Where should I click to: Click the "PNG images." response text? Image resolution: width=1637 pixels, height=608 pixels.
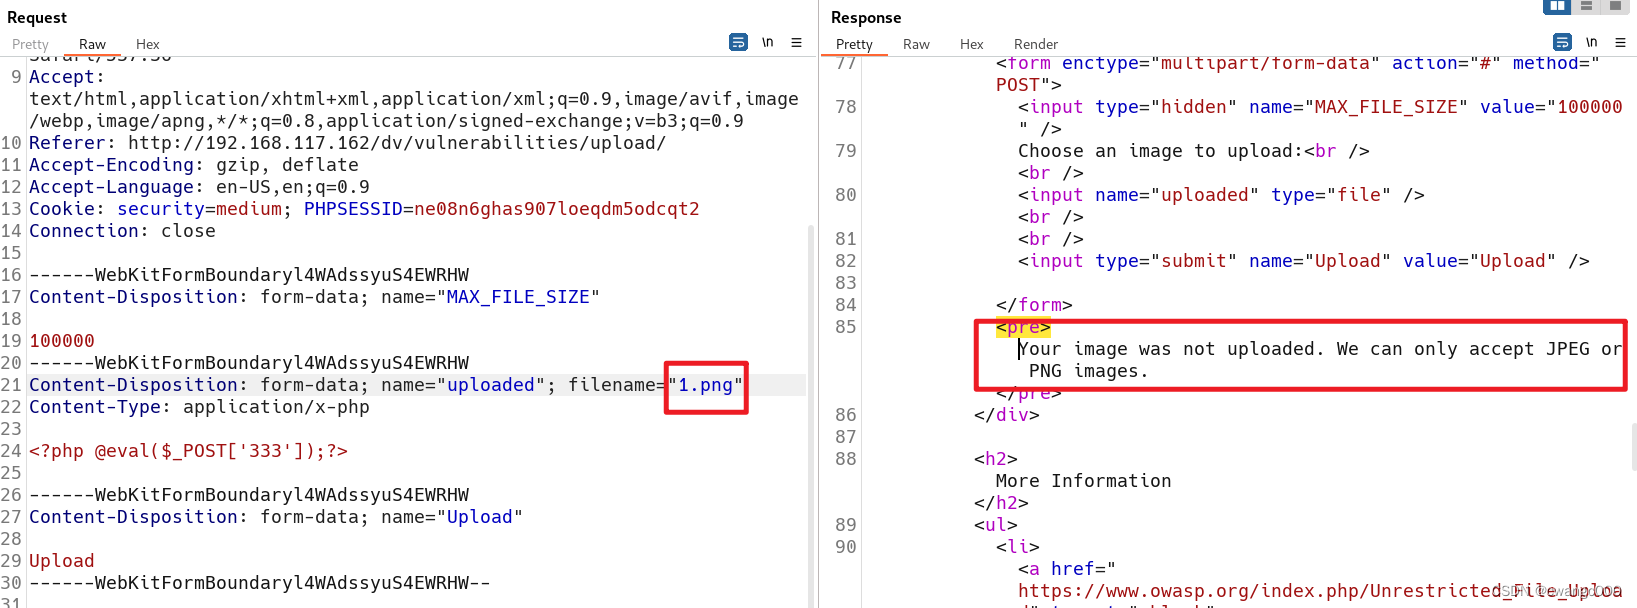point(1089,371)
